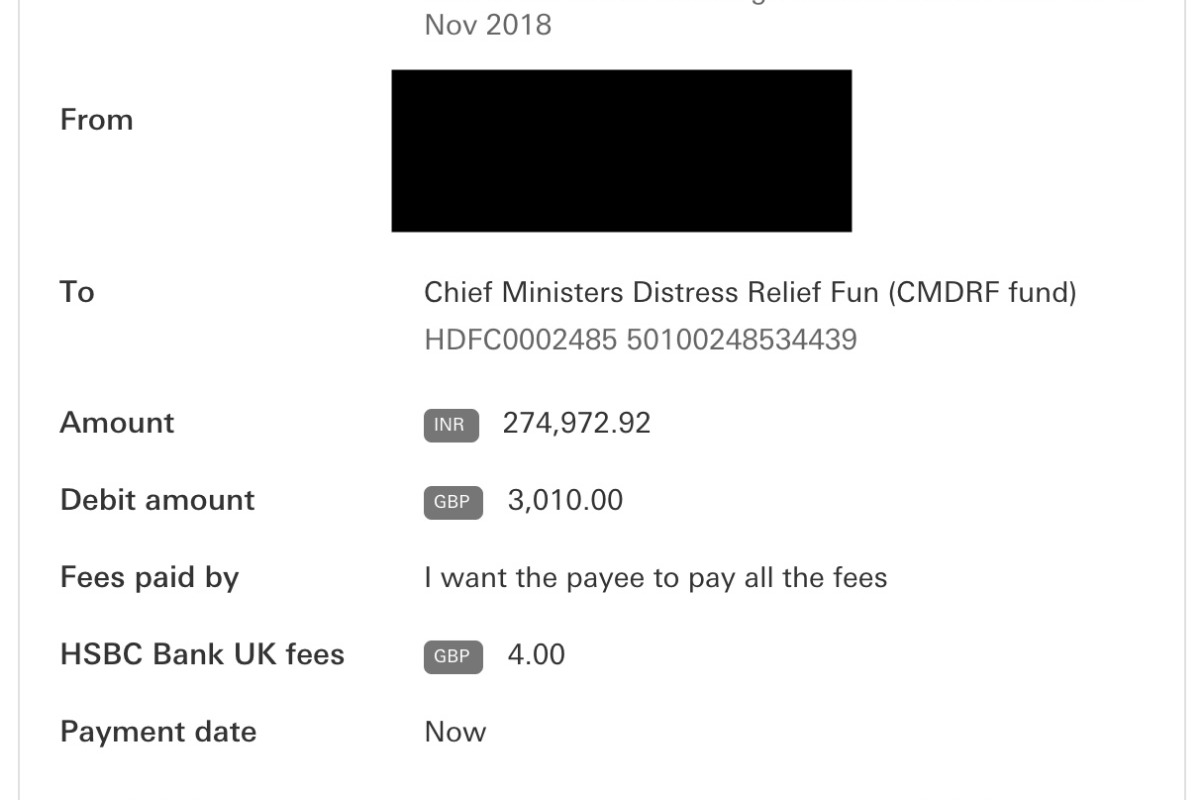1200x800 pixels.
Task: Click the debit amount value 3,010.00
Action: click(565, 500)
